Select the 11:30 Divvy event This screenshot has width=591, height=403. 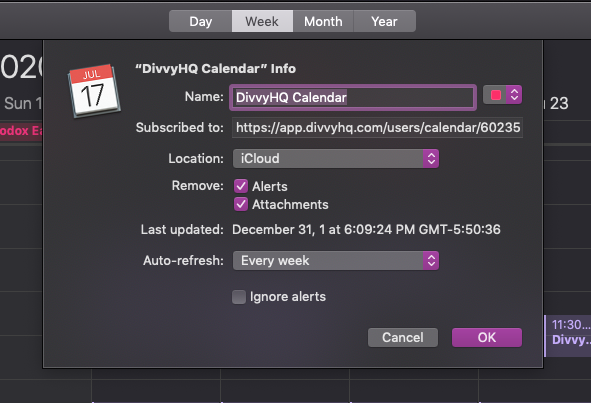pos(568,336)
